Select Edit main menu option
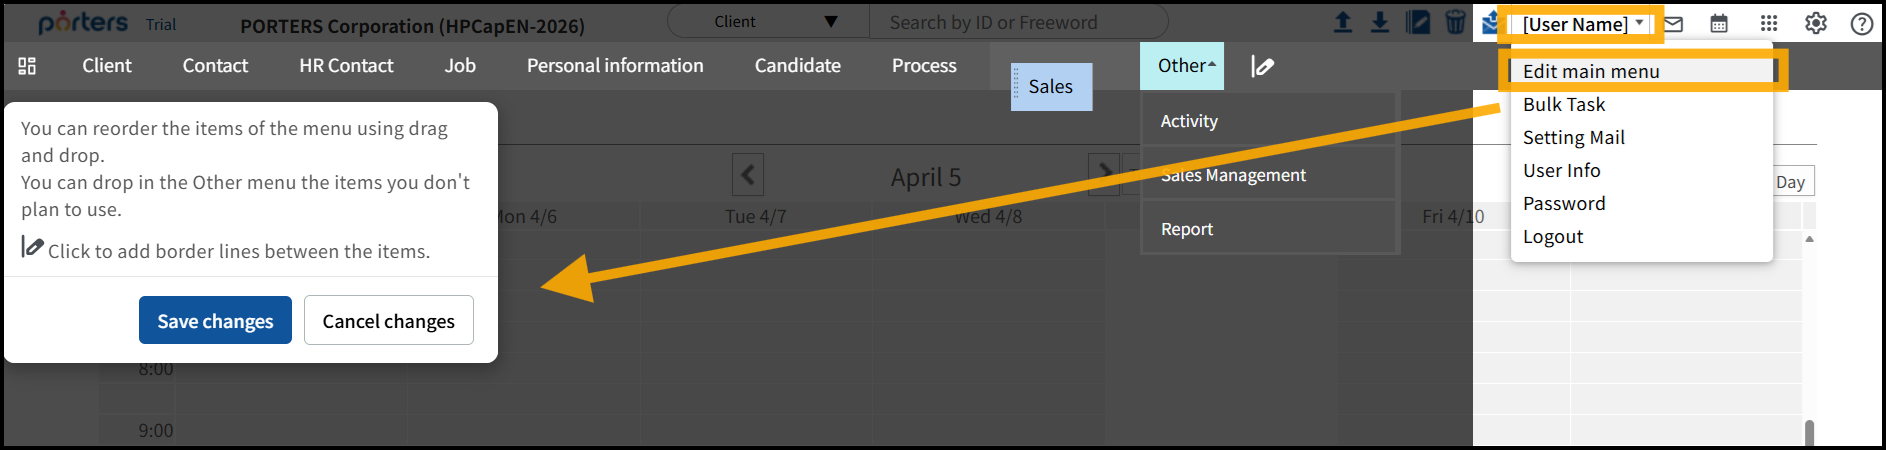1886x450 pixels. pyautogui.click(x=1590, y=71)
